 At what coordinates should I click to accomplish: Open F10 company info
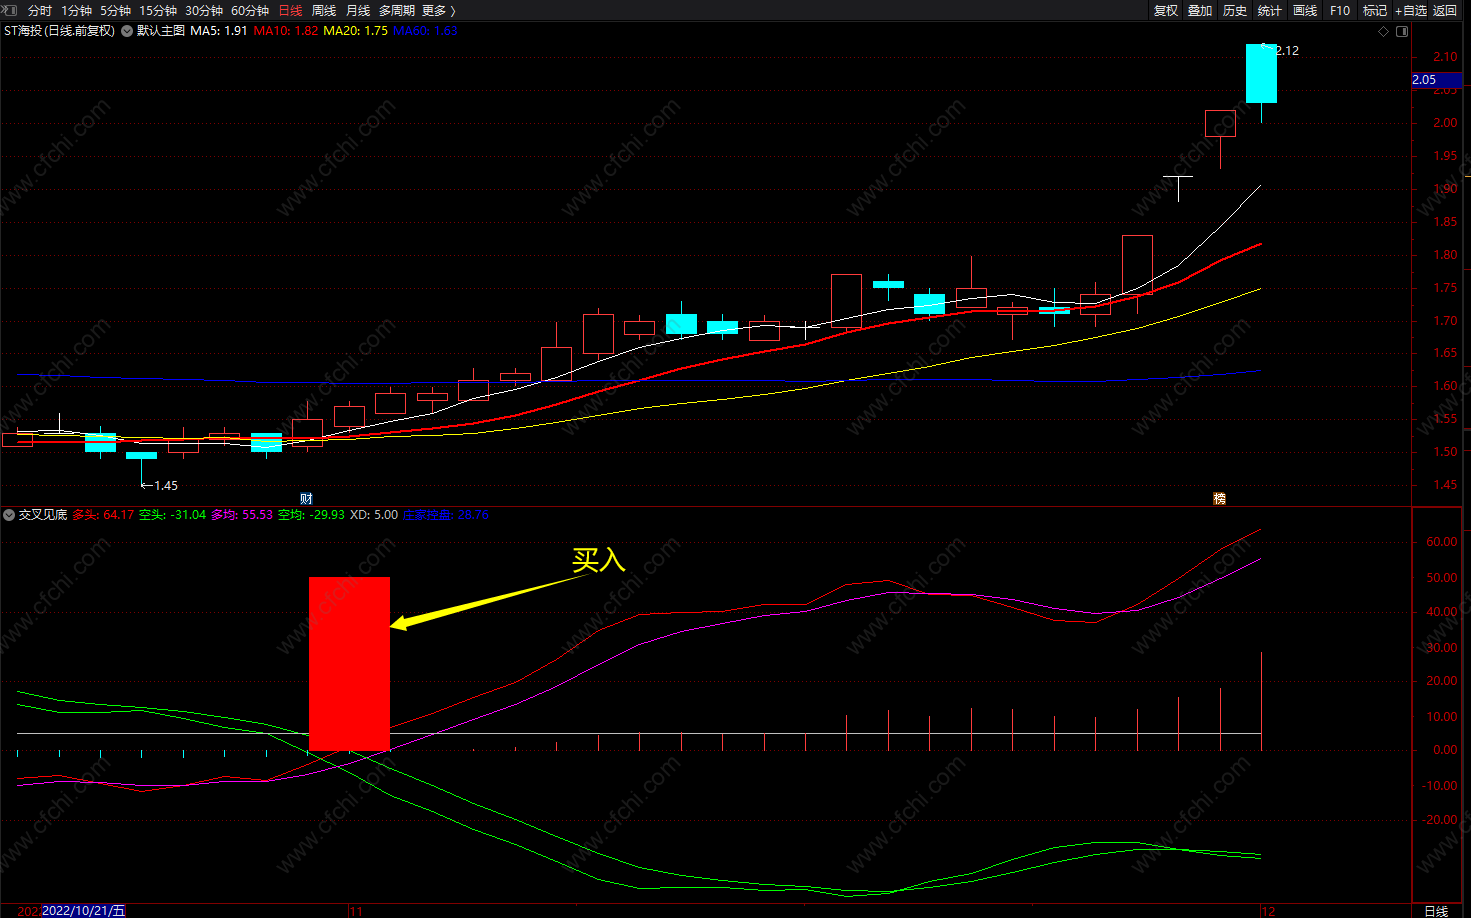coord(1340,10)
